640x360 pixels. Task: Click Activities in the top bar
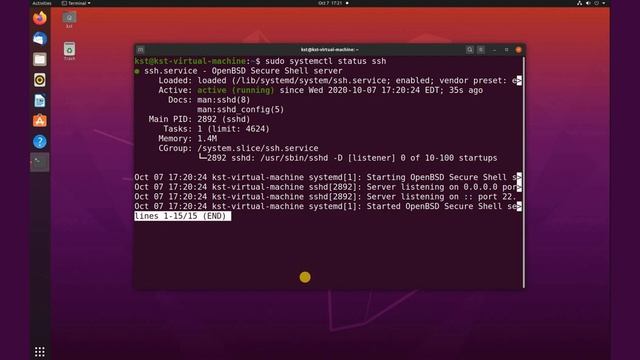(42, 3)
